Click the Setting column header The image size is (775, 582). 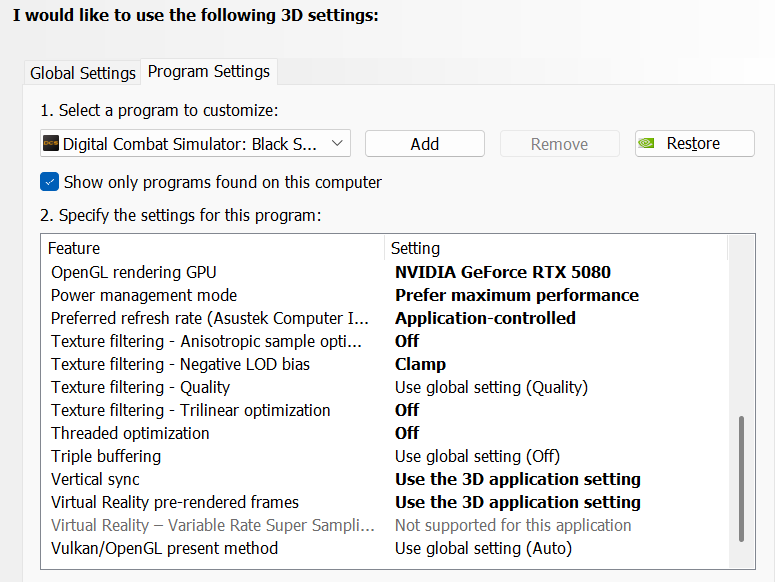[556, 248]
